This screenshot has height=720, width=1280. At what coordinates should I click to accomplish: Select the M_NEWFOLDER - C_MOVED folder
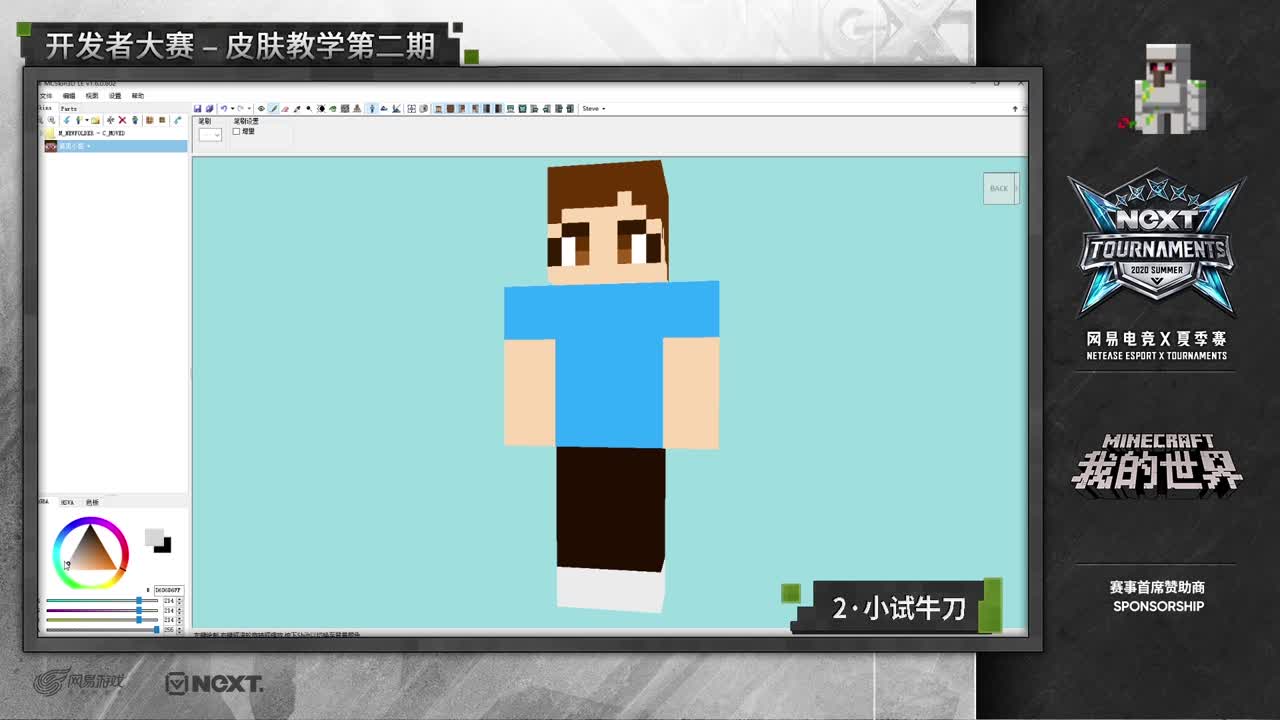click(x=91, y=133)
